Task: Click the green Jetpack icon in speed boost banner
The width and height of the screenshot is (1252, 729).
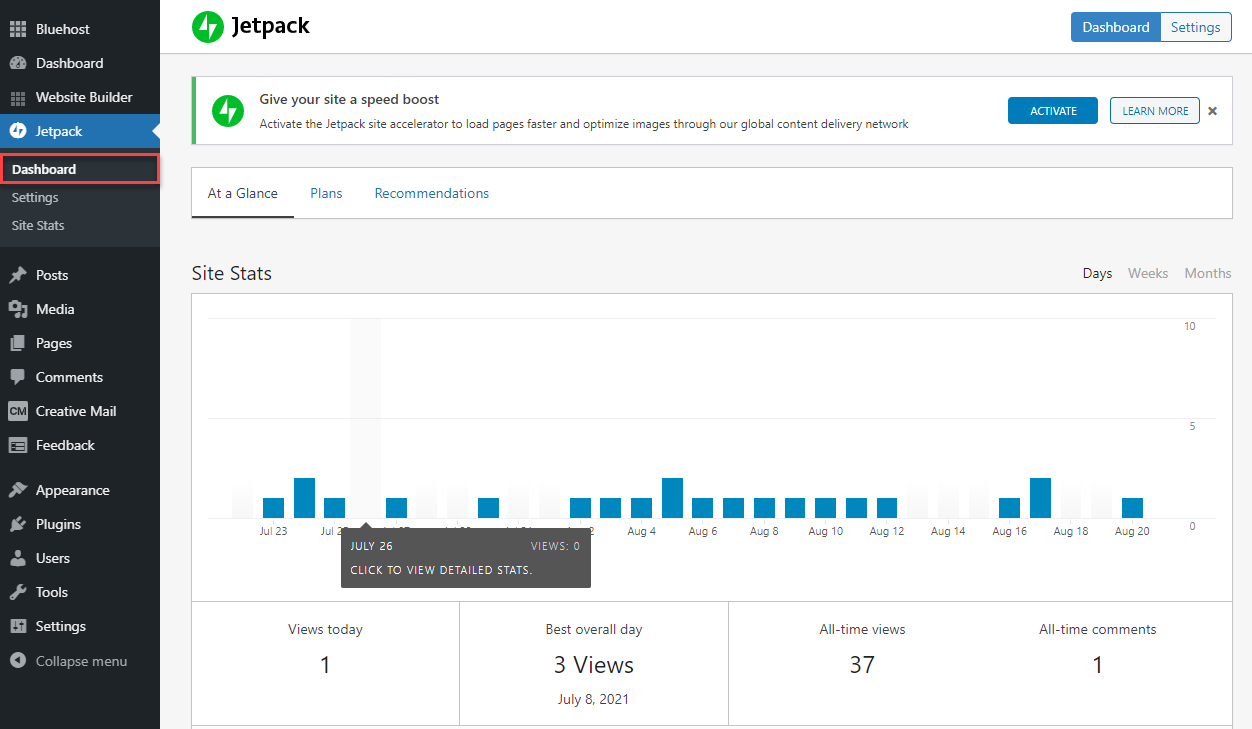Action: coord(228,111)
